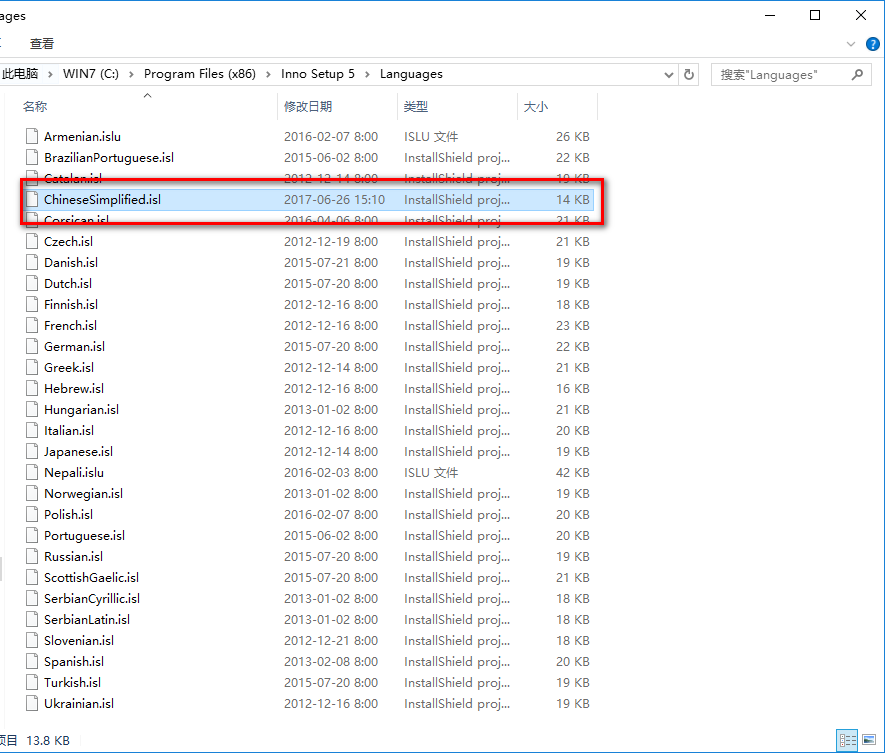Expand the ribbon with the chevron arrow
The width and height of the screenshot is (885, 753).
(851, 44)
